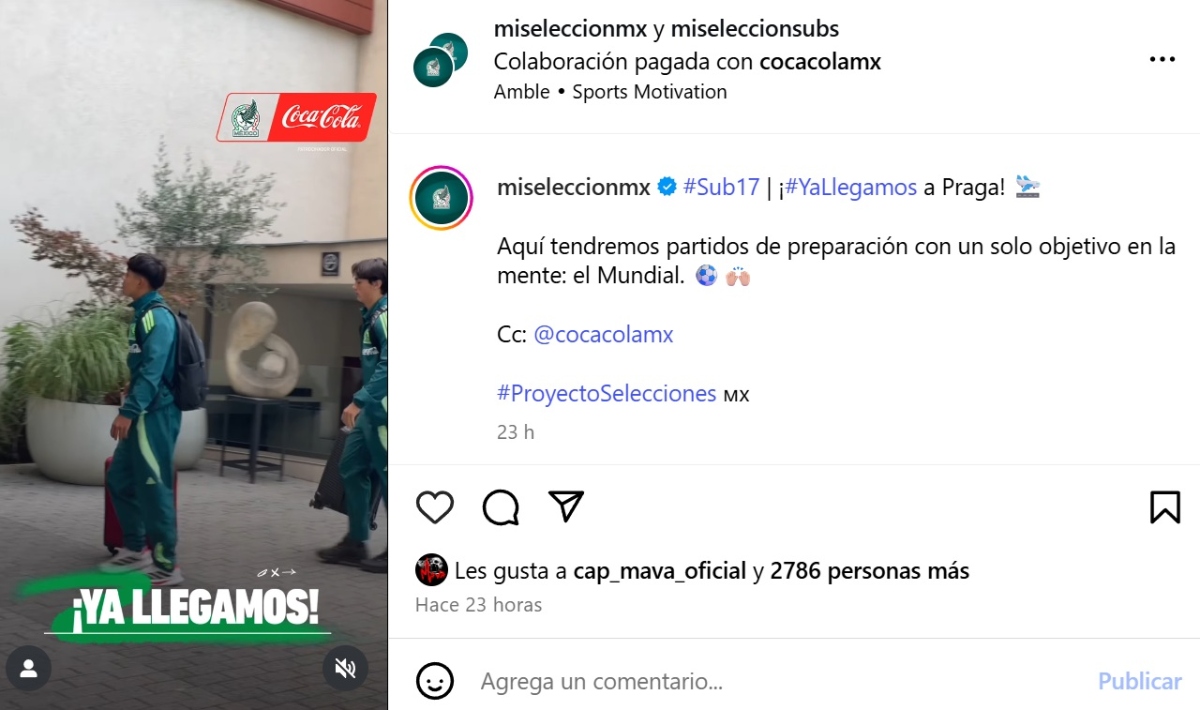Open cap_mava_oficial profile from likes
This screenshot has height=710, width=1200.
[x=660, y=571]
